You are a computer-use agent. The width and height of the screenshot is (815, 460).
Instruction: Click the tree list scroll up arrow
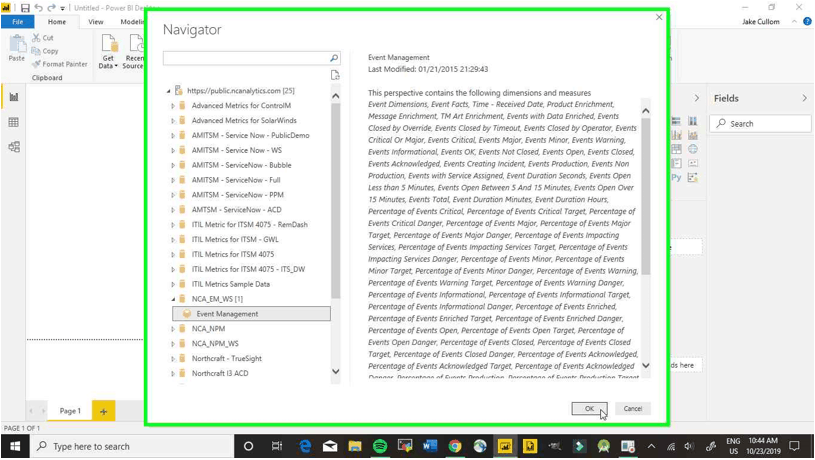(336, 96)
